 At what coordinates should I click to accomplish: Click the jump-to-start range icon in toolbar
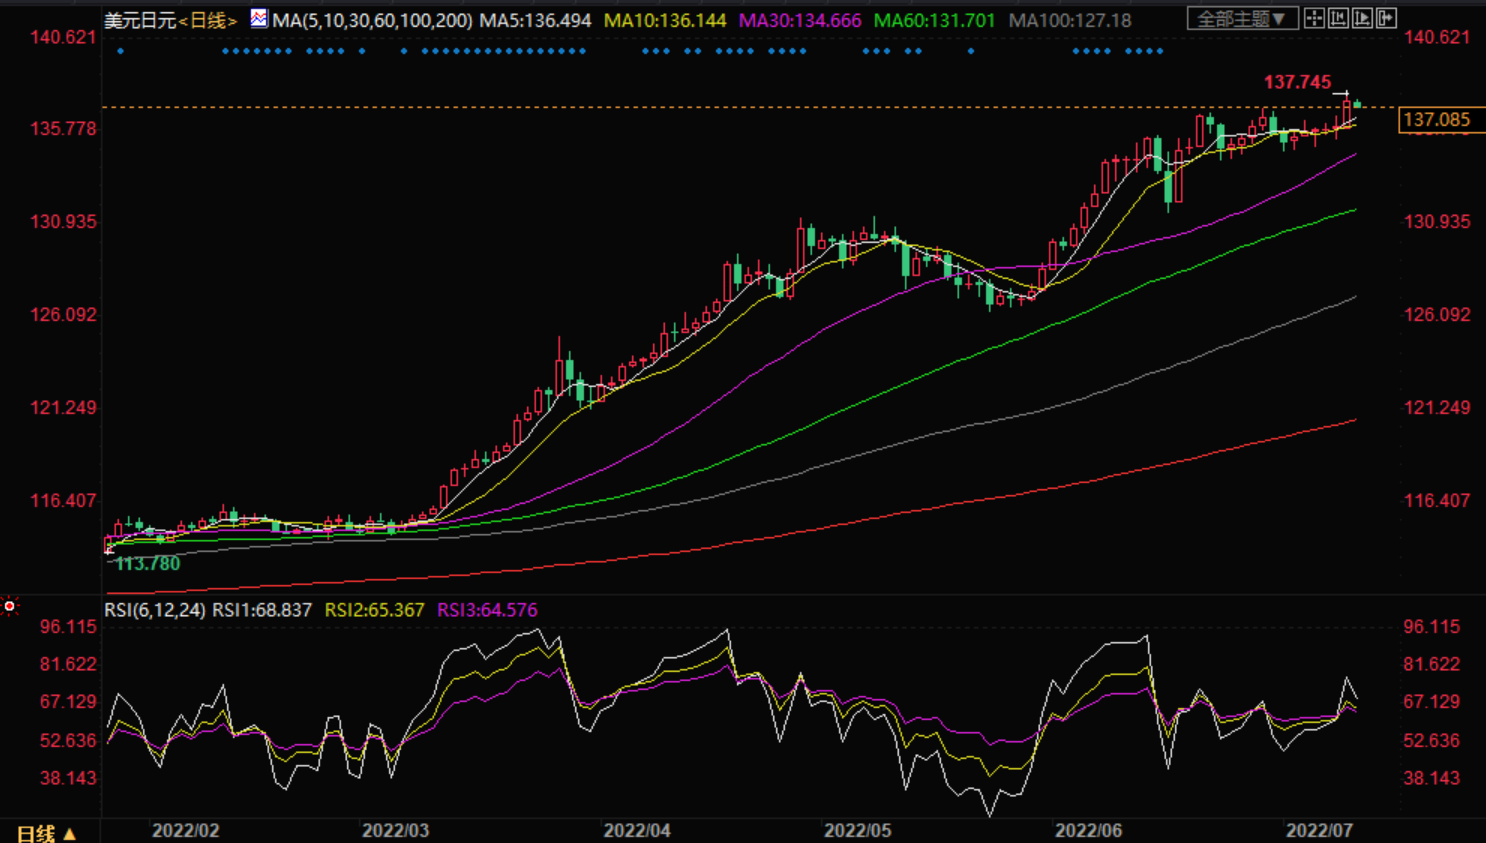click(x=1338, y=18)
